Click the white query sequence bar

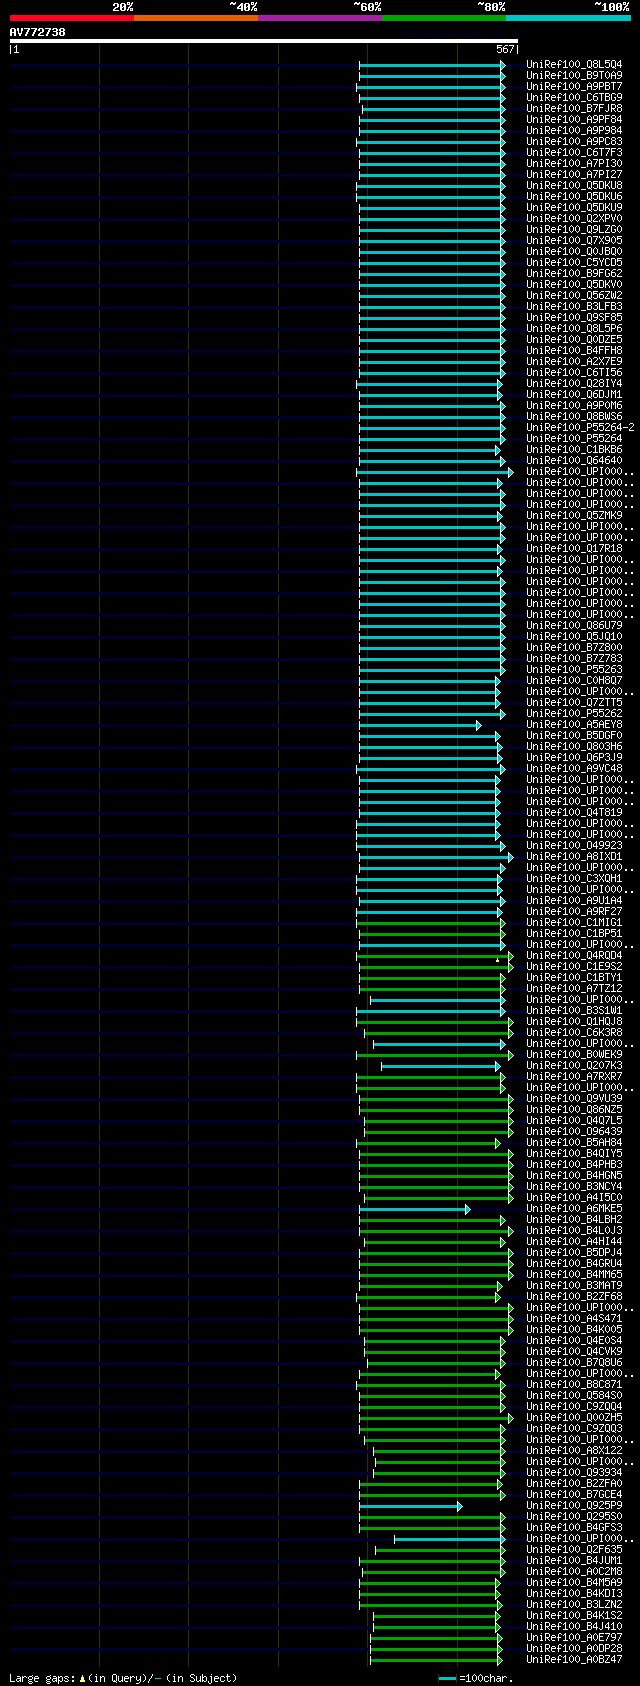click(x=264, y=41)
